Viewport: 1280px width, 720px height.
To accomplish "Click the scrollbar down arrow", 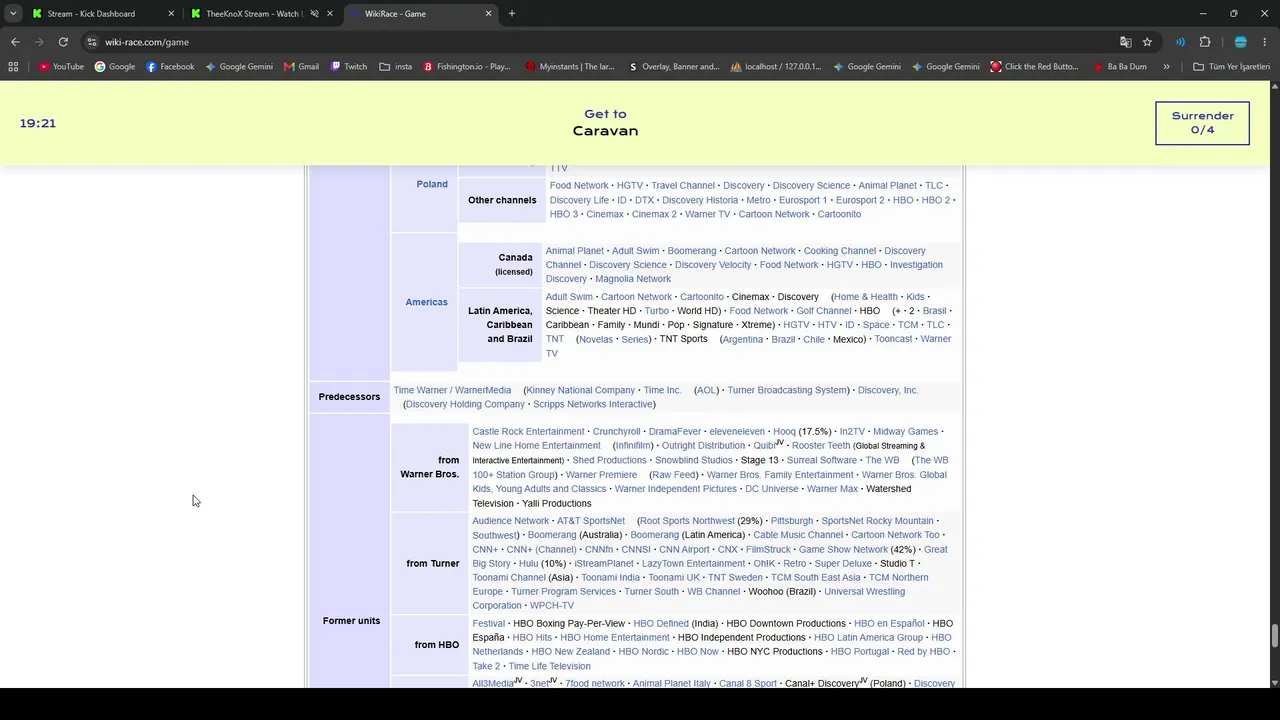I will tap(1274, 683).
